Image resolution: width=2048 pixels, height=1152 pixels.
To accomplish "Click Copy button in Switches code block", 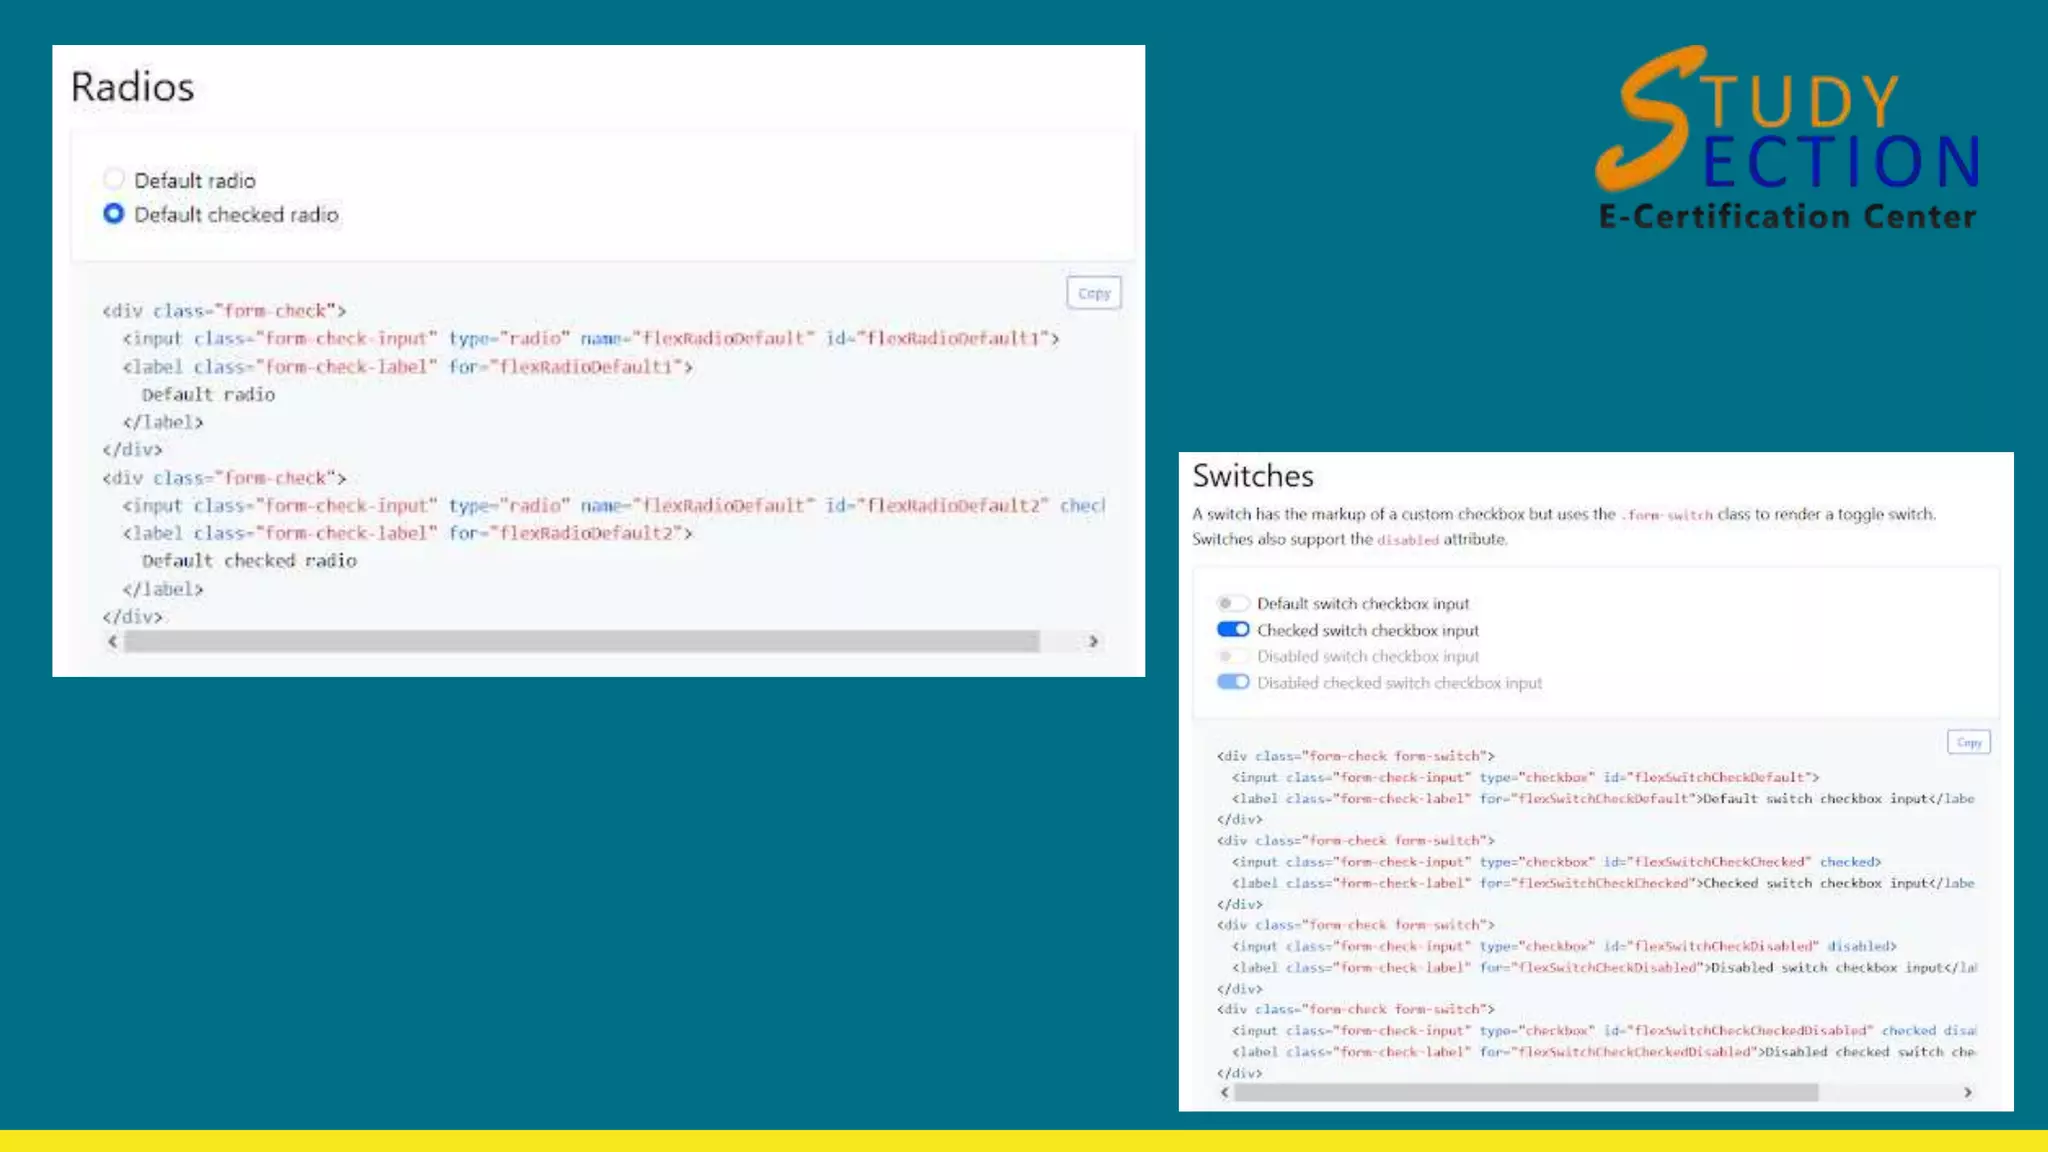I will [1968, 742].
